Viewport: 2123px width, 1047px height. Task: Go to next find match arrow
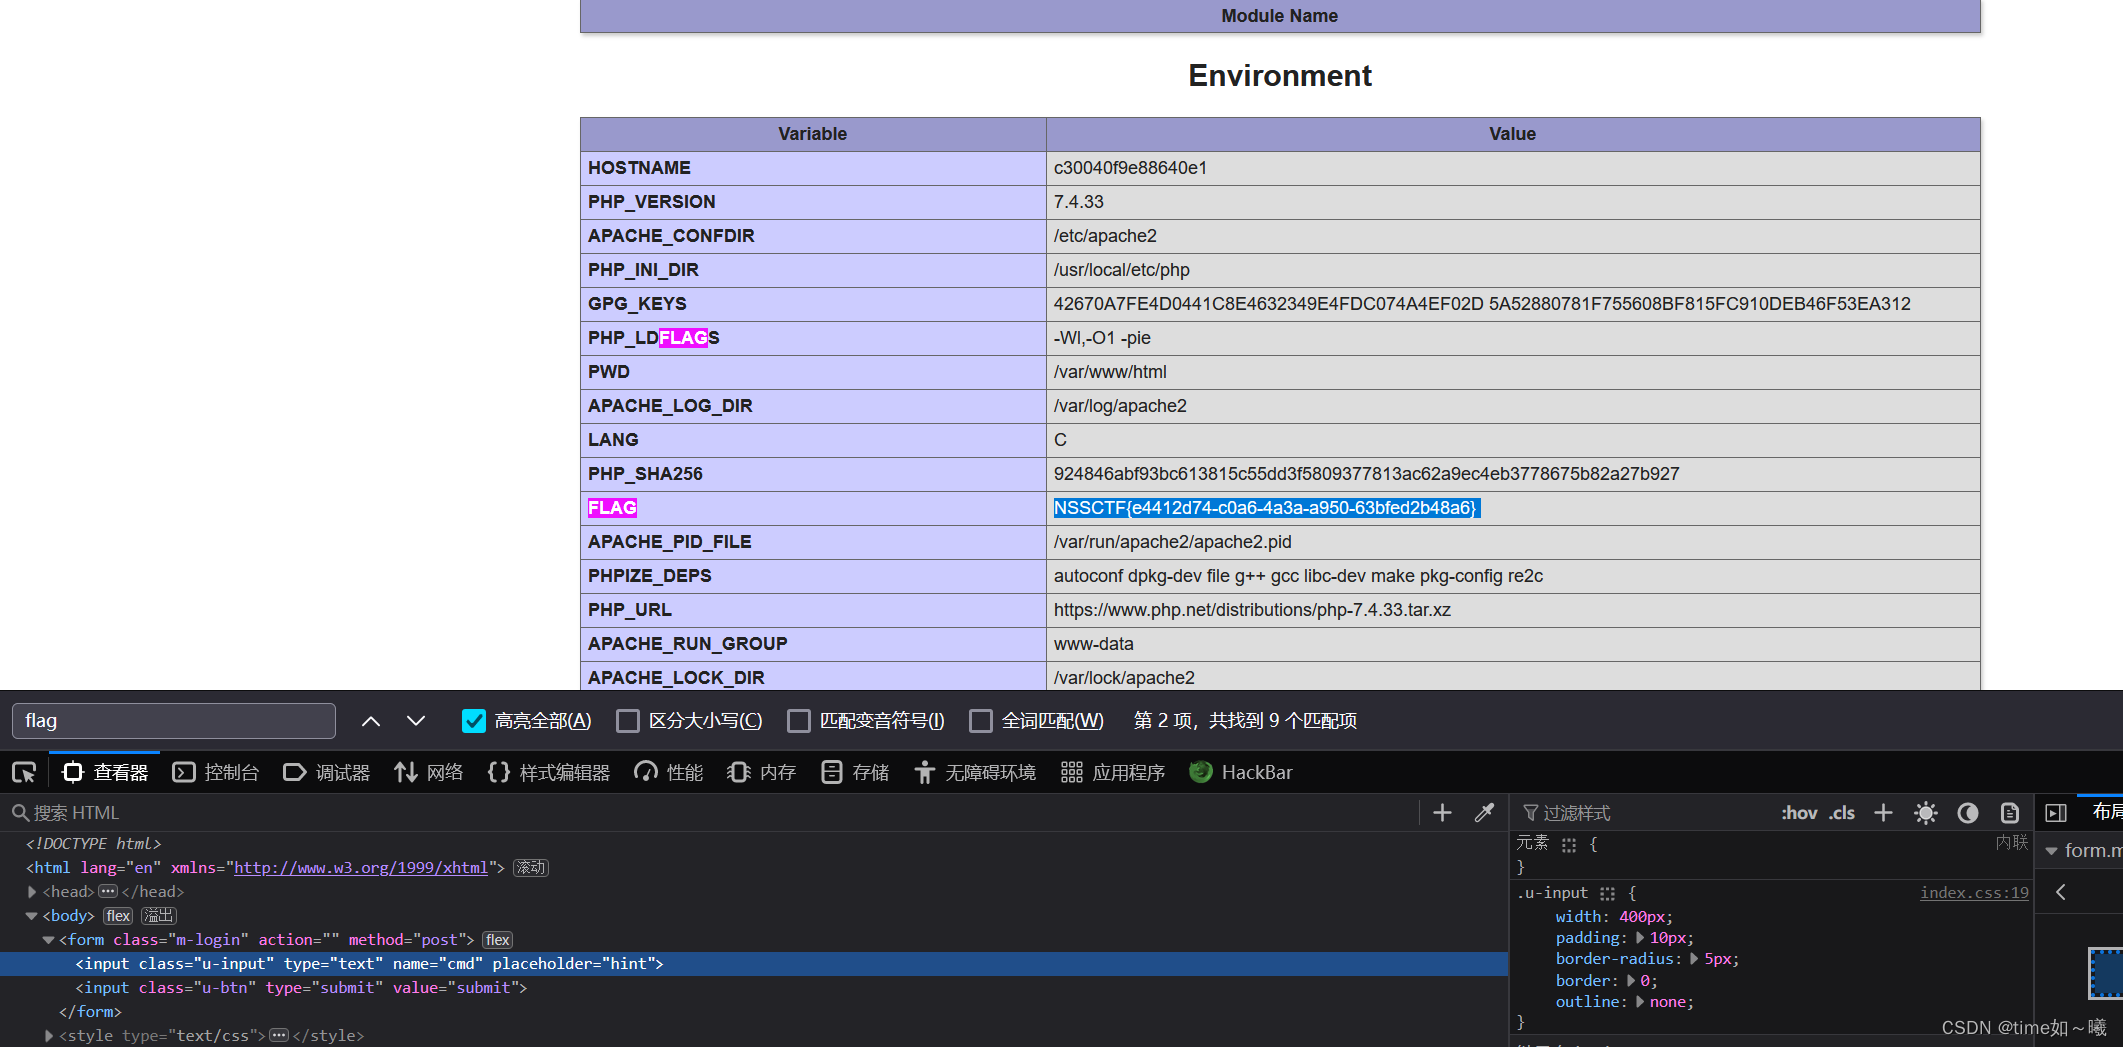pos(416,721)
